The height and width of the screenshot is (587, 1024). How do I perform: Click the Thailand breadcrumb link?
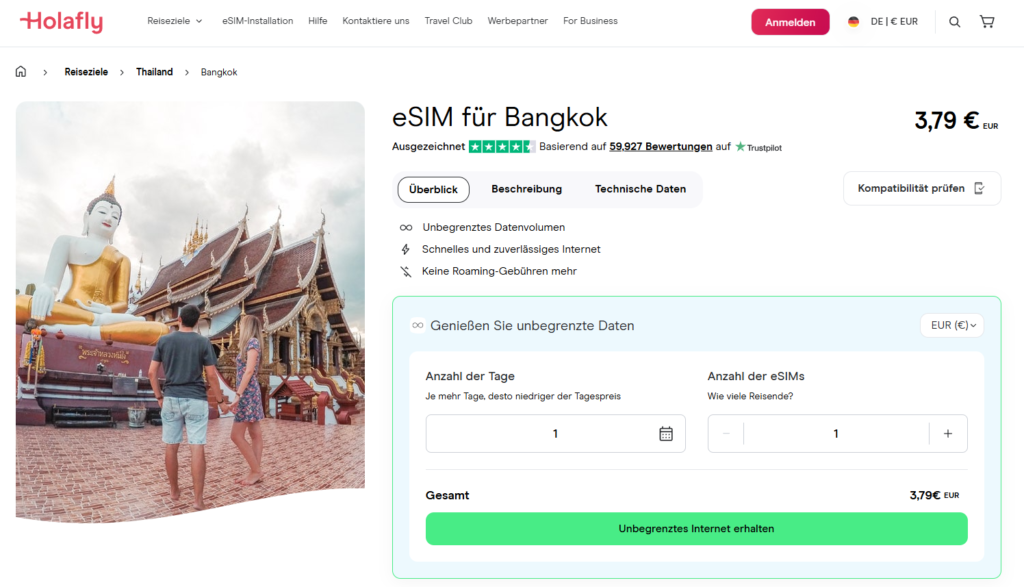coord(154,72)
